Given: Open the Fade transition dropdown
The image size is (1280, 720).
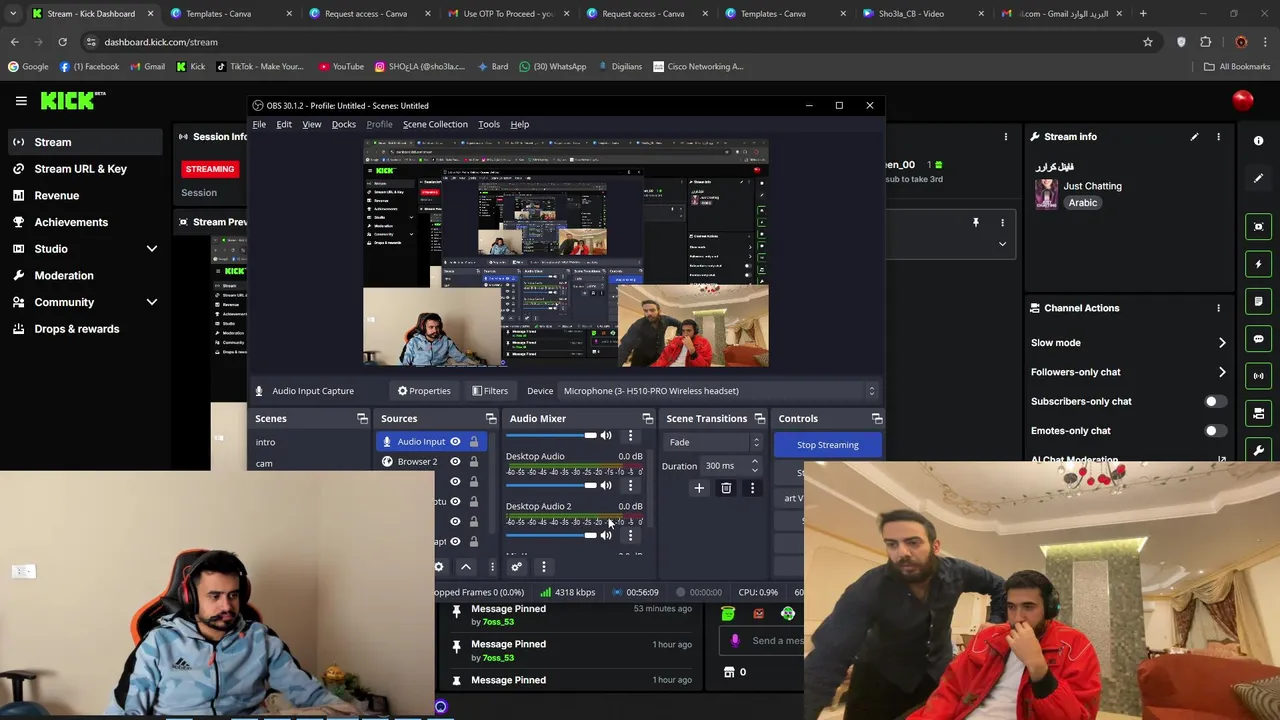Looking at the screenshot, I should pyautogui.click(x=712, y=442).
